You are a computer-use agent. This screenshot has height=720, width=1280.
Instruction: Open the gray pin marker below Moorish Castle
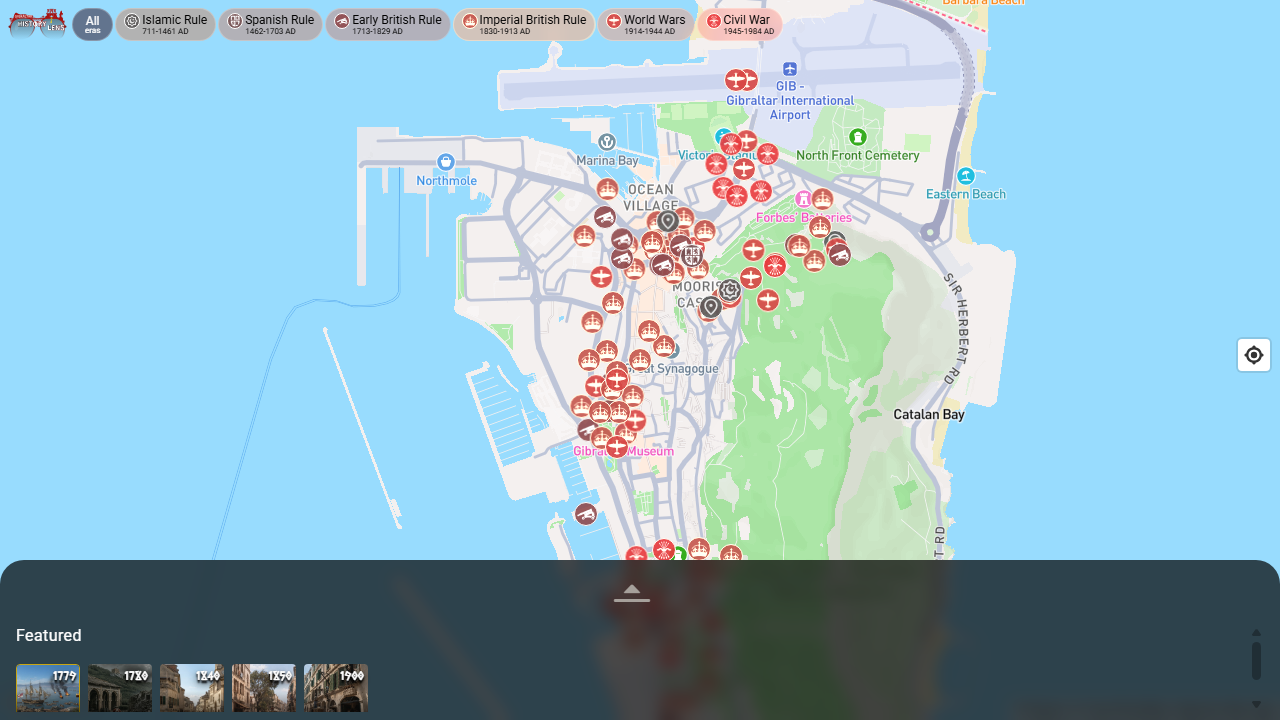click(x=710, y=306)
